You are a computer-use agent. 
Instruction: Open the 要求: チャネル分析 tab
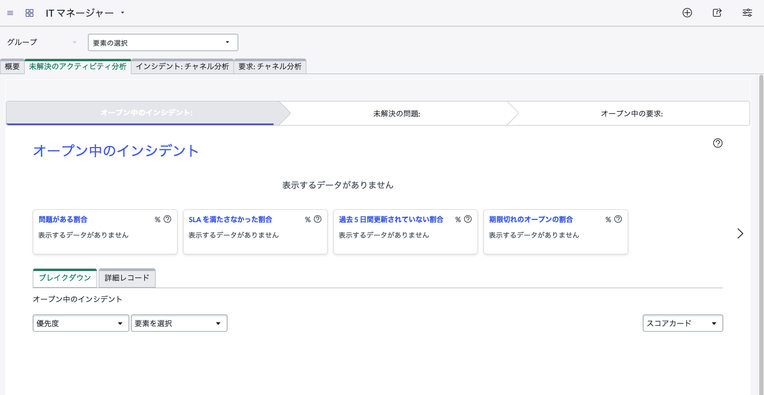tap(270, 67)
